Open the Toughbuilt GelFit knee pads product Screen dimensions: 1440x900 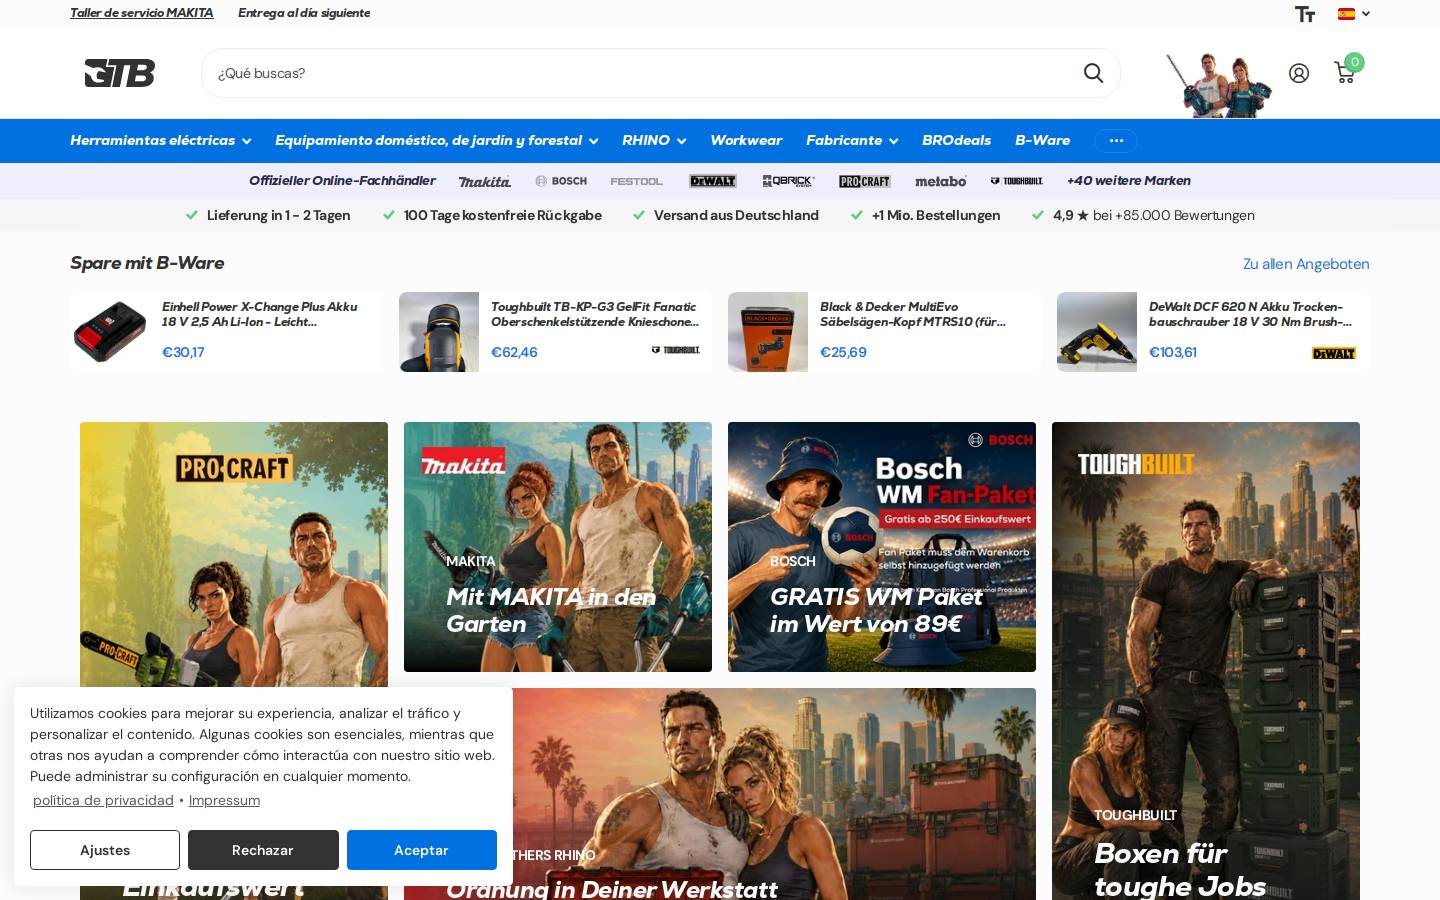pyautogui.click(x=595, y=314)
